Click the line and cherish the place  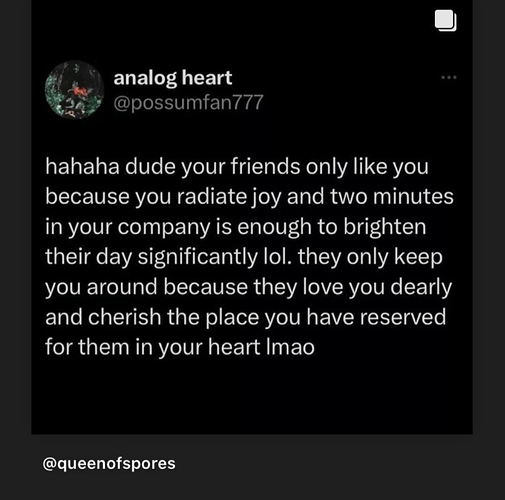pyautogui.click(x=245, y=317)
